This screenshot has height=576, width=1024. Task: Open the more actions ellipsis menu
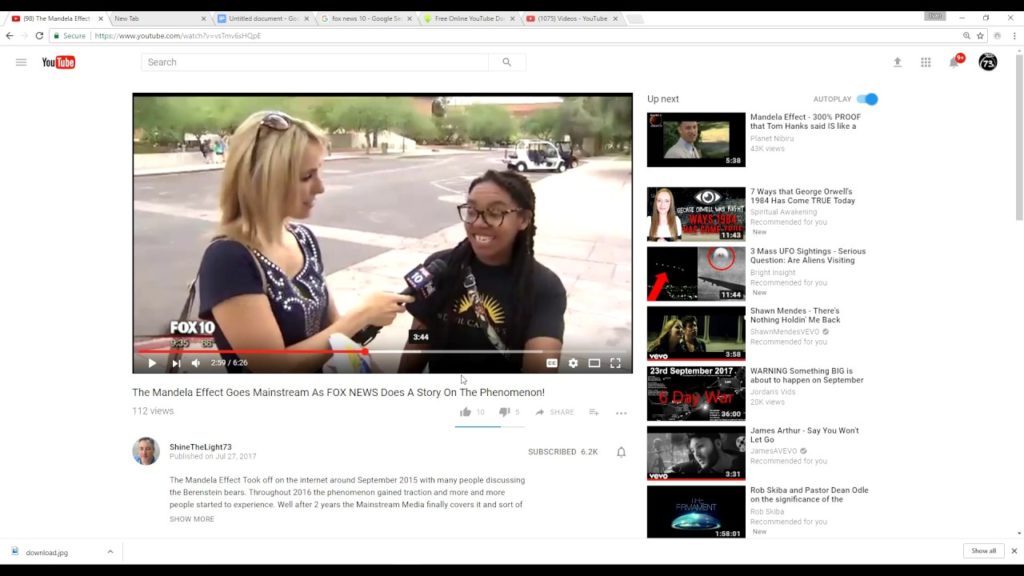pyautogui.click(x=621, y=413)
